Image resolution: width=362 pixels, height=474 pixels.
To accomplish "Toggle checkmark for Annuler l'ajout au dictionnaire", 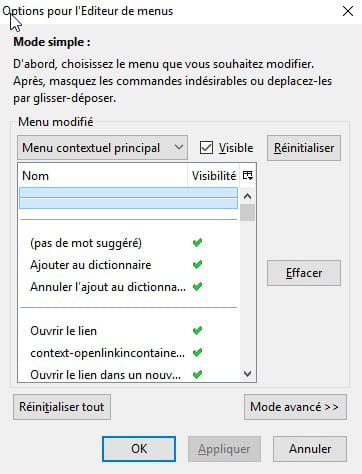I will tap(197, 287).
